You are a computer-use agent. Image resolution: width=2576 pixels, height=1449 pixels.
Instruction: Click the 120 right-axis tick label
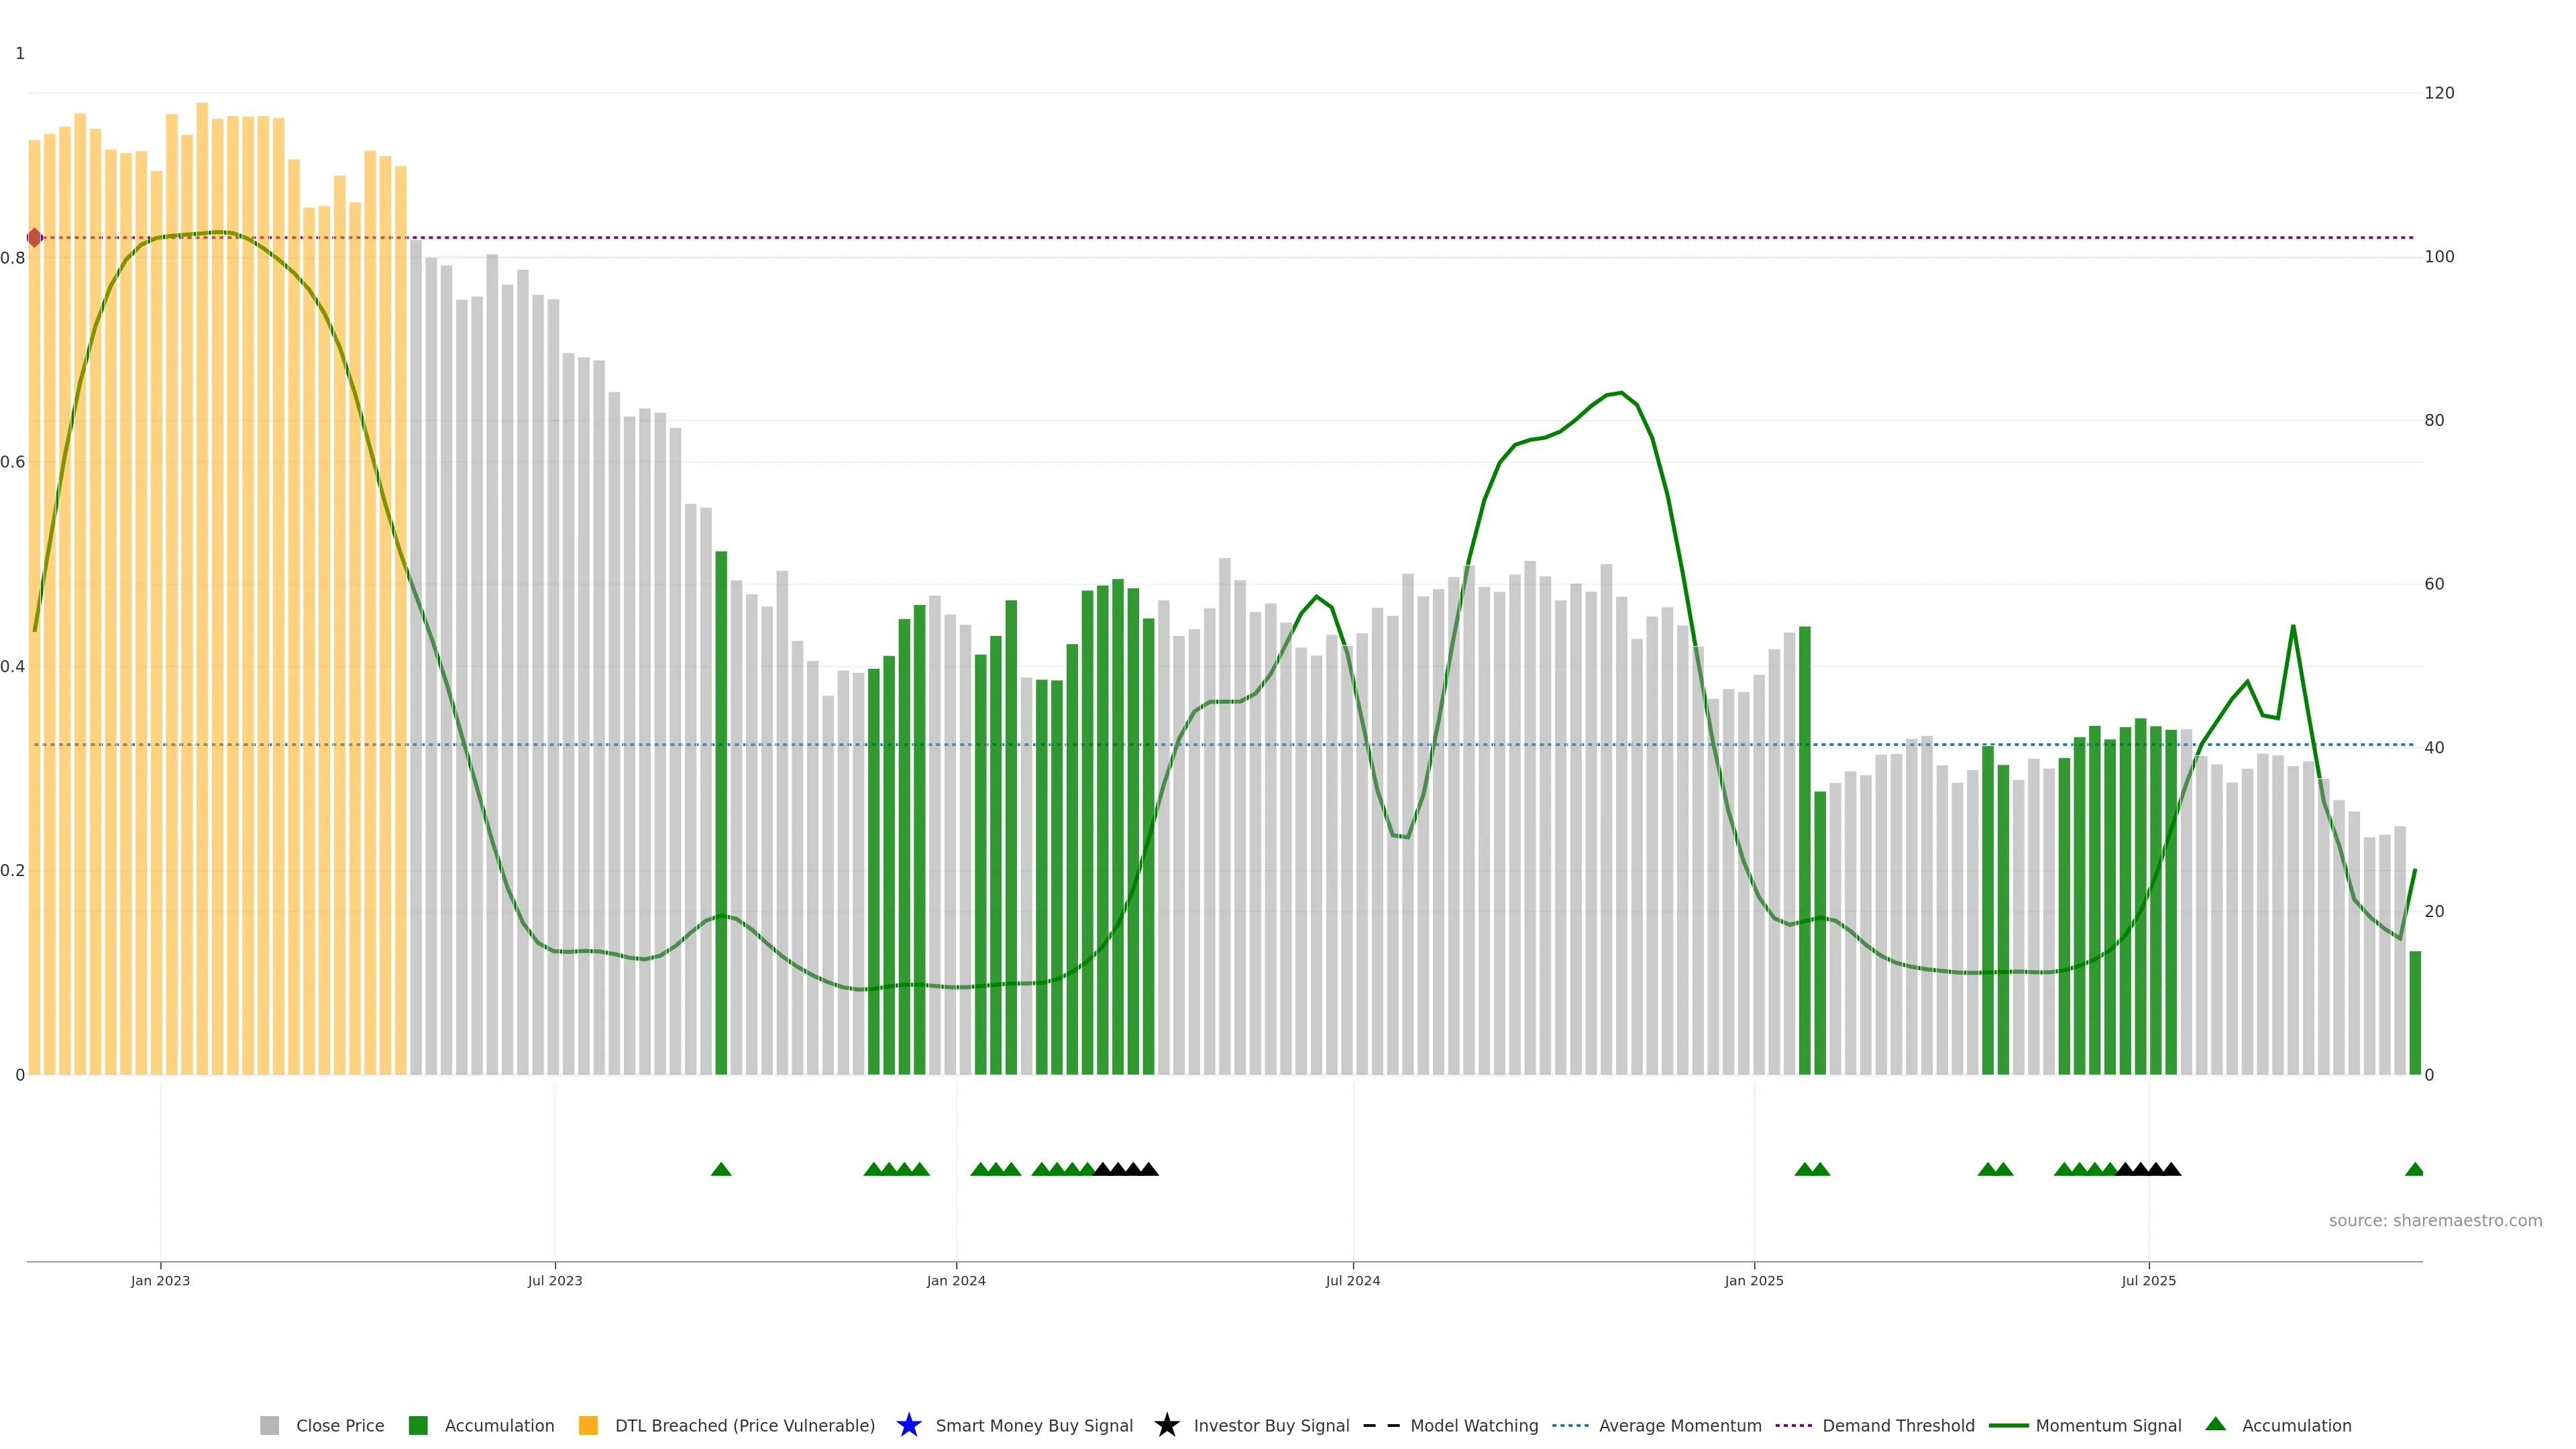tap(2439, 93)
